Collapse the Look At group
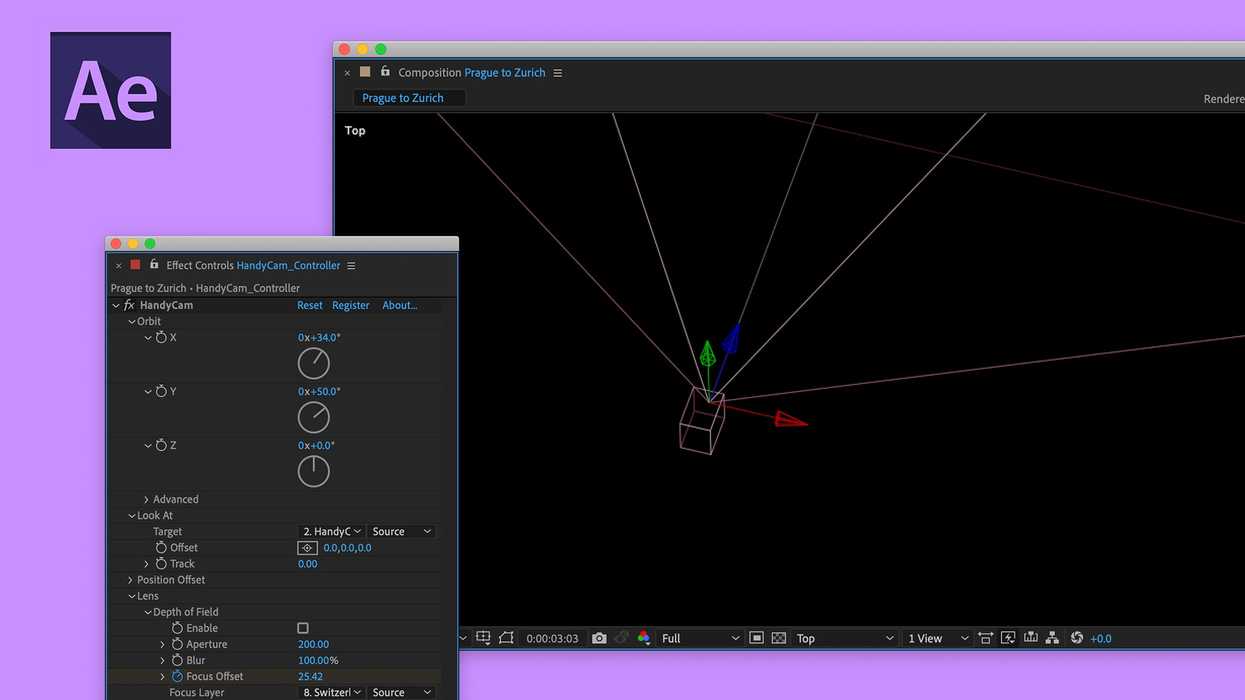Screen dimensions: 1245x700 131,515
